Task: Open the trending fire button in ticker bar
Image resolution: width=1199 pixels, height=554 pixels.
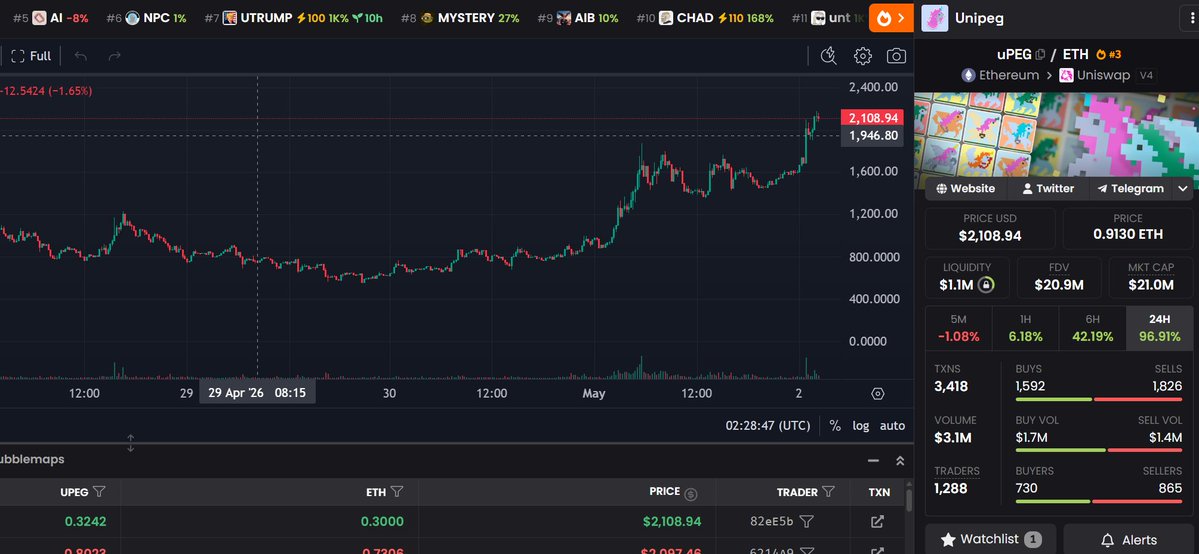Action: pos(892,18)
